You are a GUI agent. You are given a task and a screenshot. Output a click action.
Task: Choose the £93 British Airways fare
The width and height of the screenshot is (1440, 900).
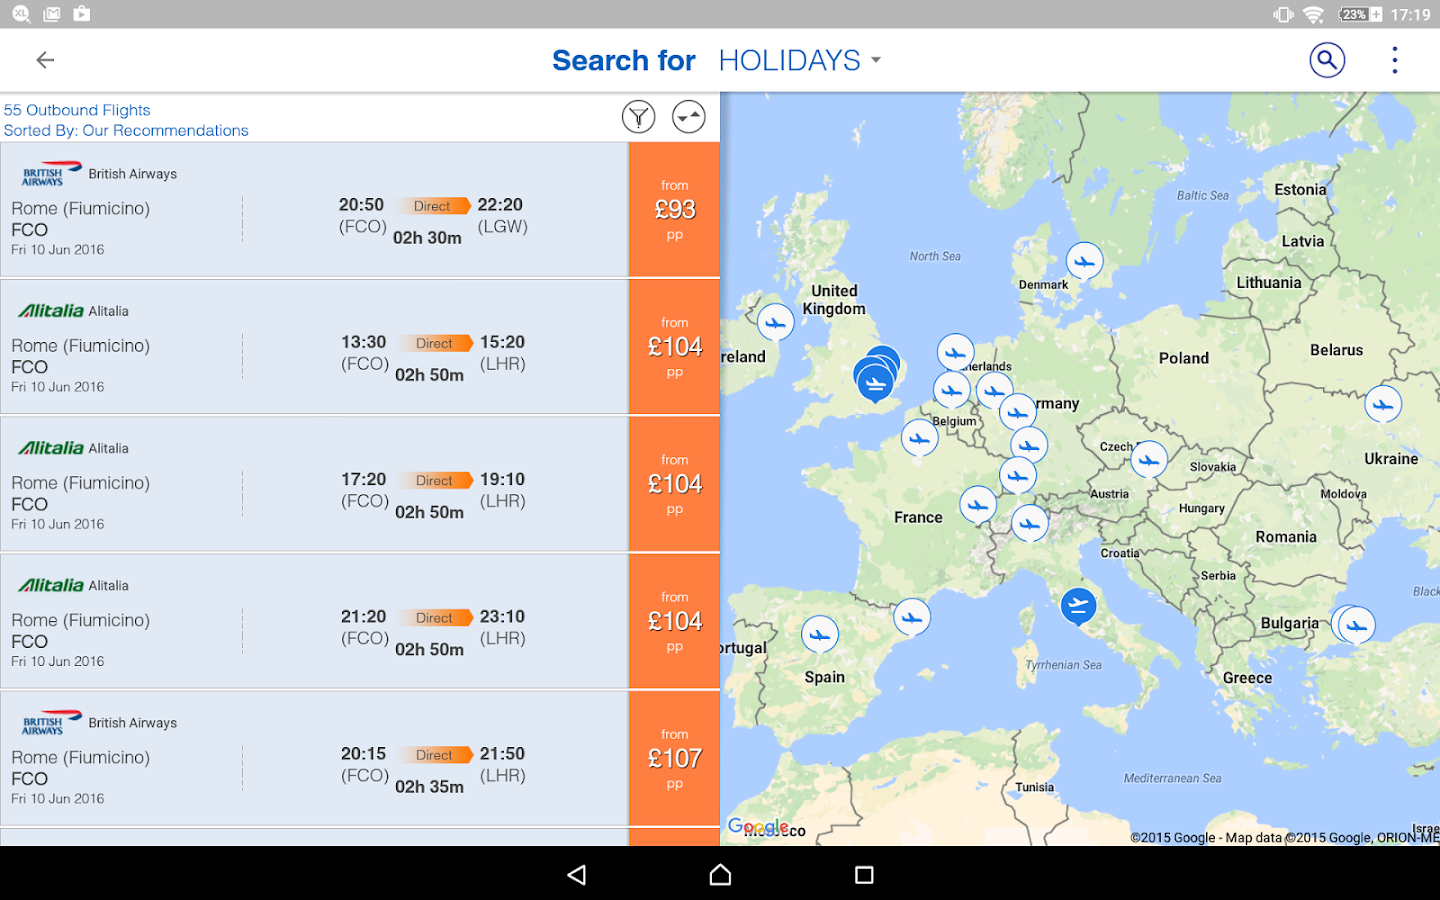click(675, 210)
